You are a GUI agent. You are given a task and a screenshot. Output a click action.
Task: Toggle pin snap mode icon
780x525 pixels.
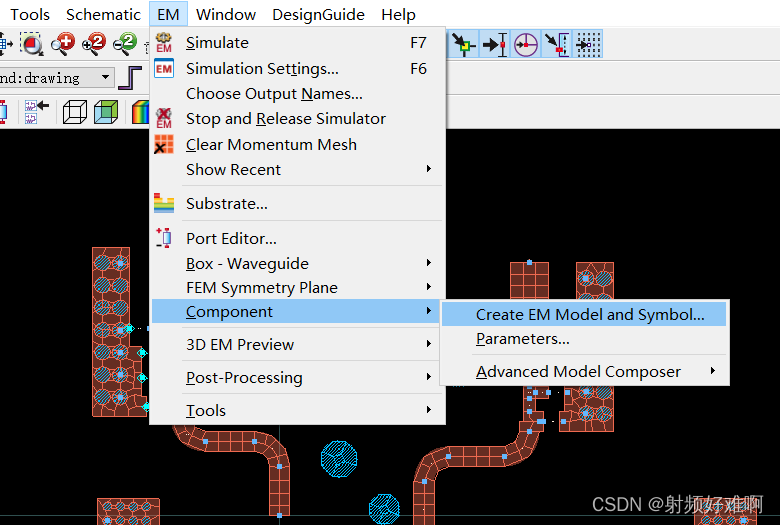(464, 44)
